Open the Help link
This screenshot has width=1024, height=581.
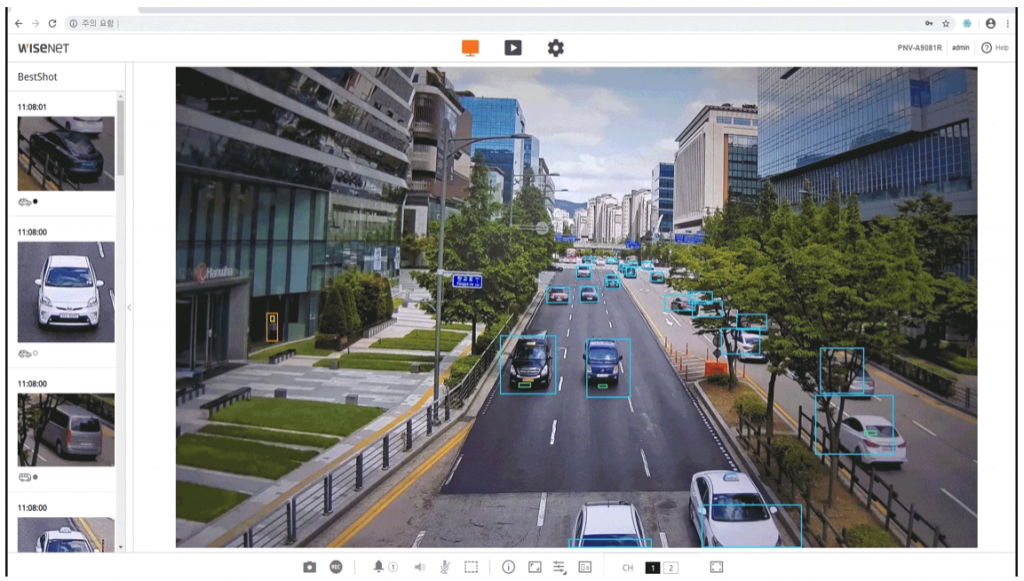pos(1002,48)
